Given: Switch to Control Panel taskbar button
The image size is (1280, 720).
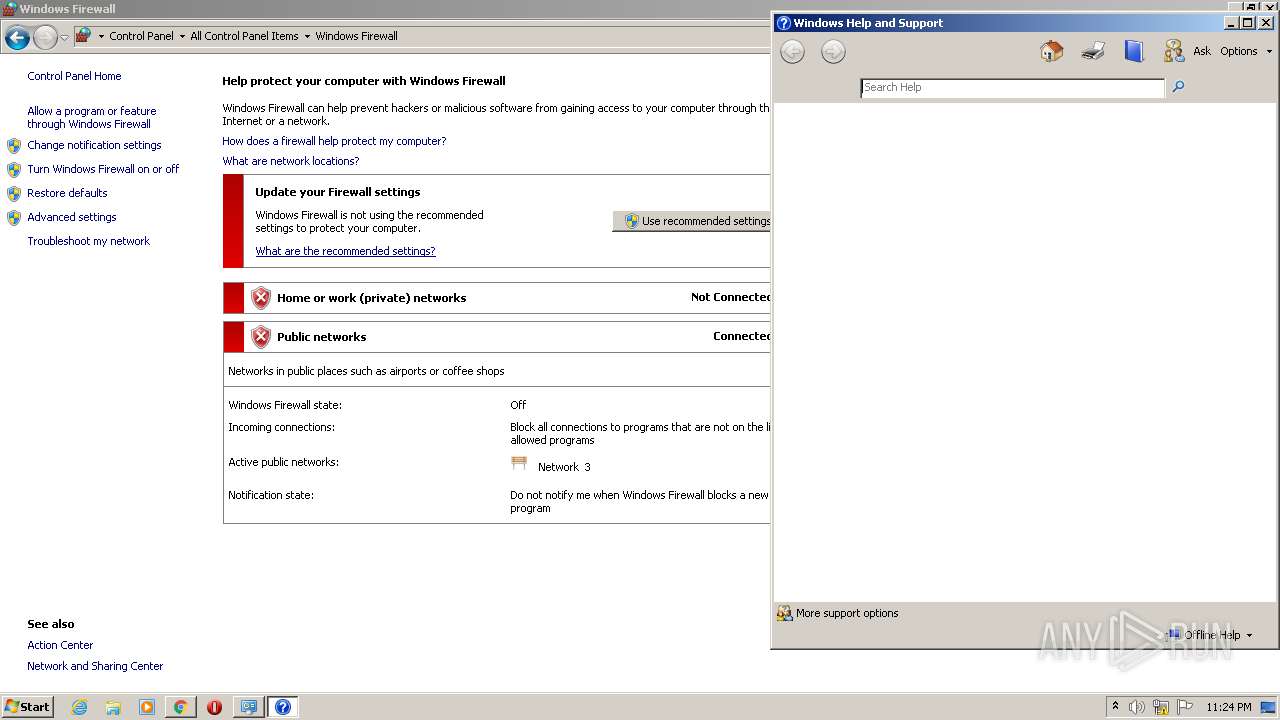Looking at the screenshot, I should pyautogui.click(x=248, y=707).
